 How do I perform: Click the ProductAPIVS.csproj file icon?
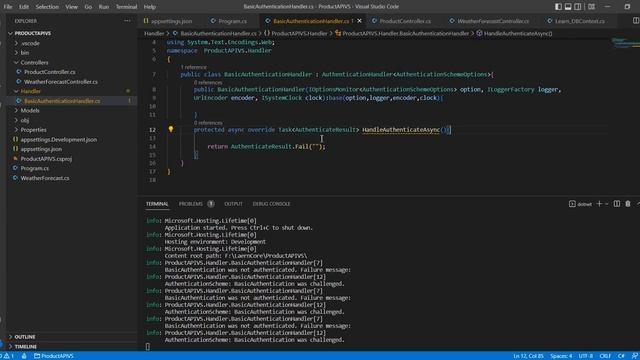[x=15, y=158]
